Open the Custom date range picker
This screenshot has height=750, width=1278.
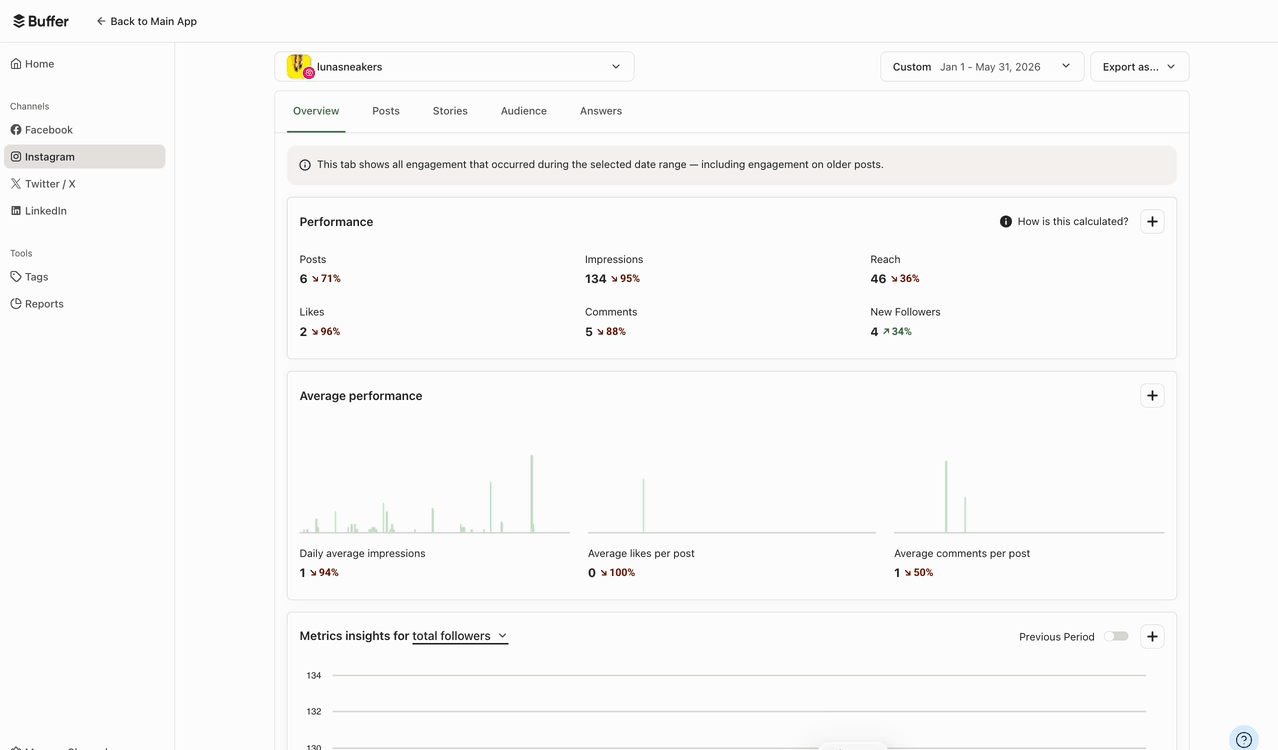[982, 67]
